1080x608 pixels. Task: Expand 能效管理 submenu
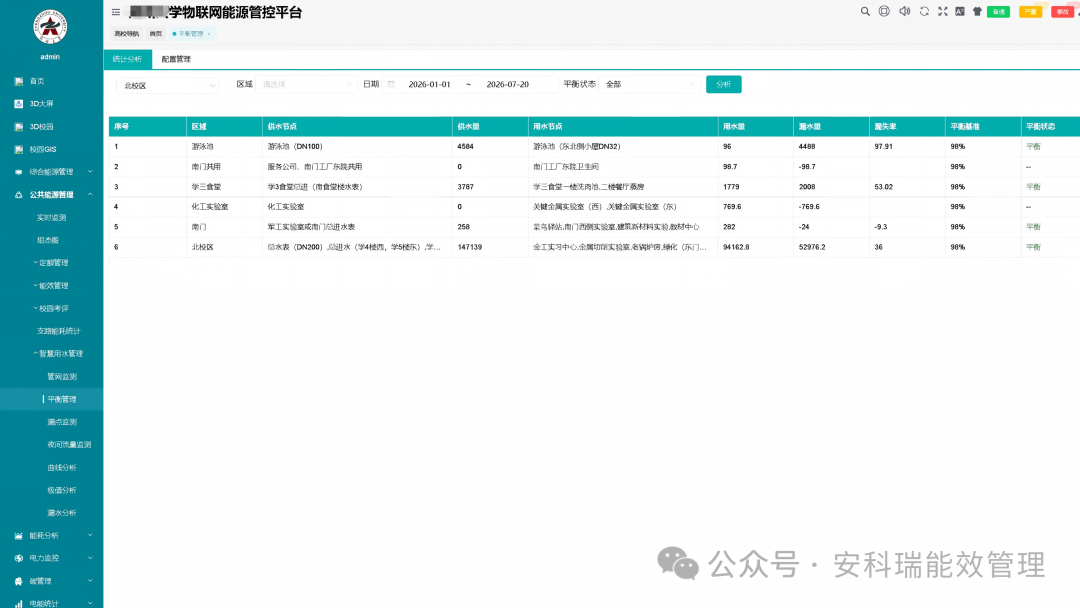pos(52,286)
